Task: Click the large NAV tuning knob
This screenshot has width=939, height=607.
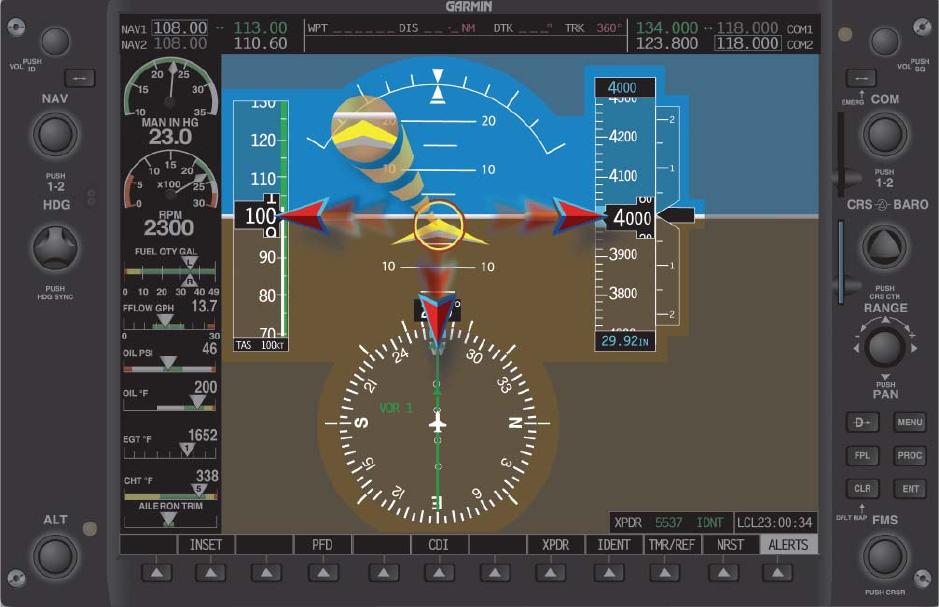Action: (55, 133)
